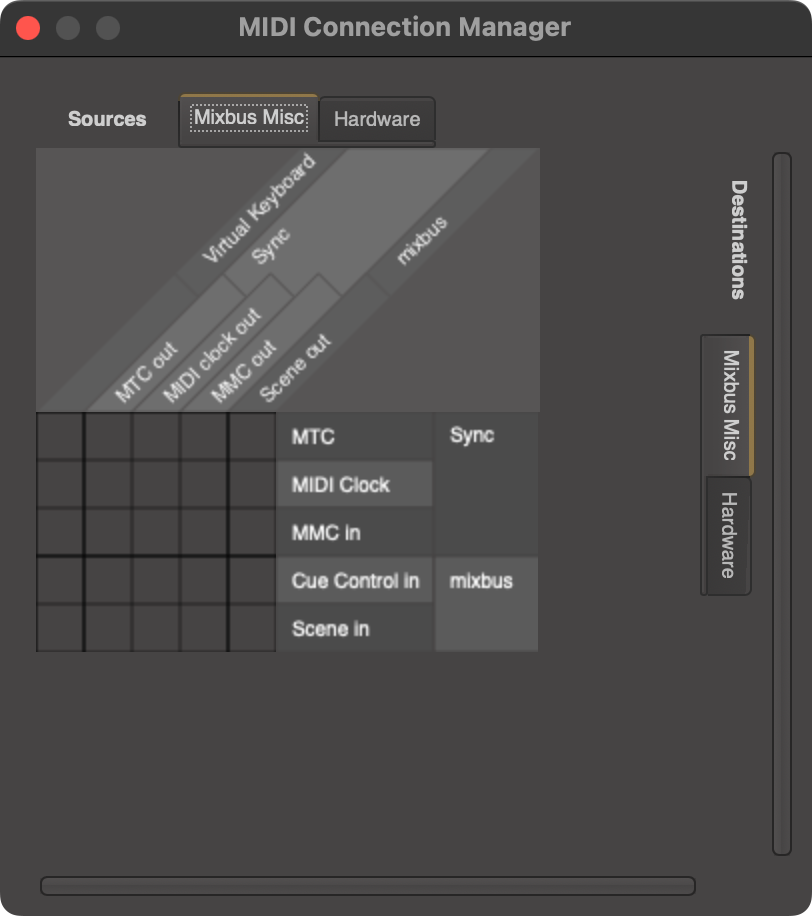Viewport: 812px width, 916px height.
Task: Click the MIDI clock out column header
Action: click(211, 355)
